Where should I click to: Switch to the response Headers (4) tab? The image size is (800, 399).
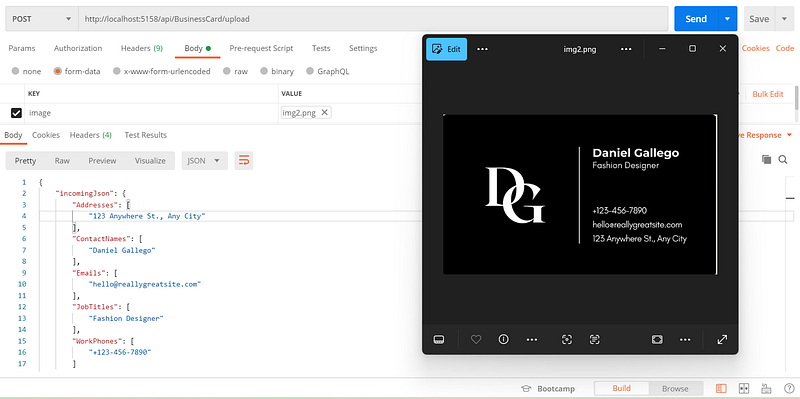coord(91,135)
